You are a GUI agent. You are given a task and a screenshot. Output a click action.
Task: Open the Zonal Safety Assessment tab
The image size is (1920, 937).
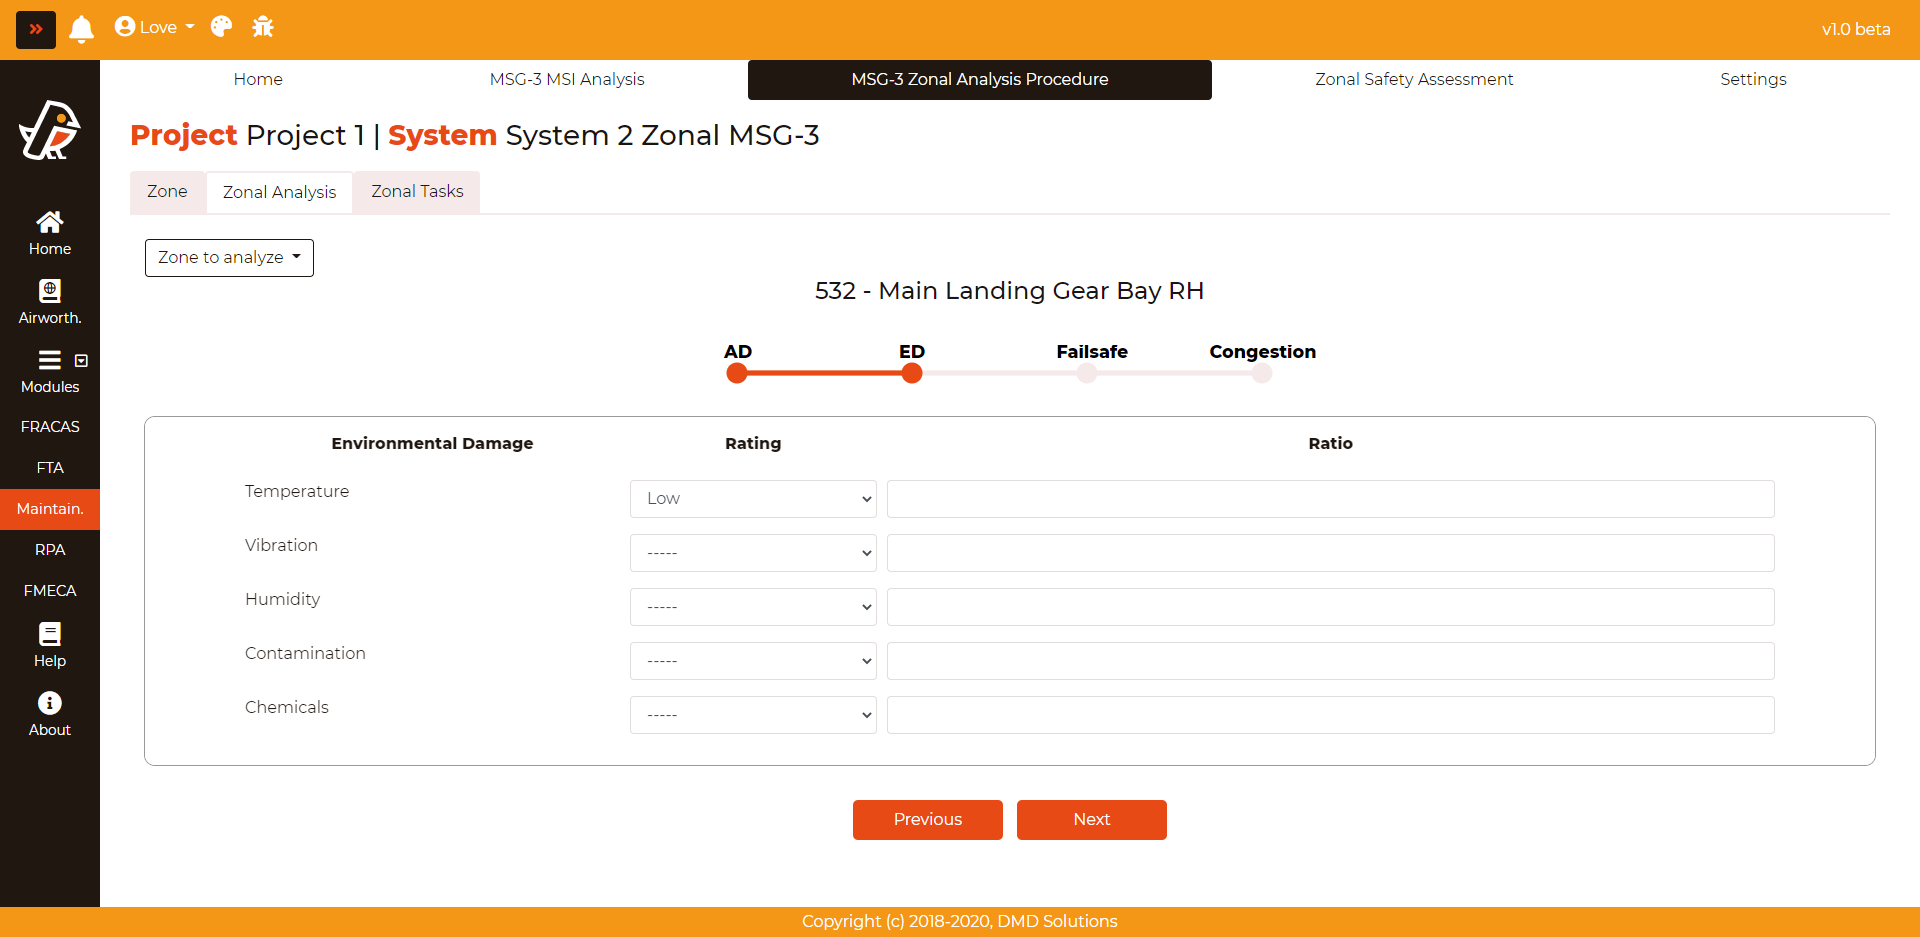(x=1413, y=79)
